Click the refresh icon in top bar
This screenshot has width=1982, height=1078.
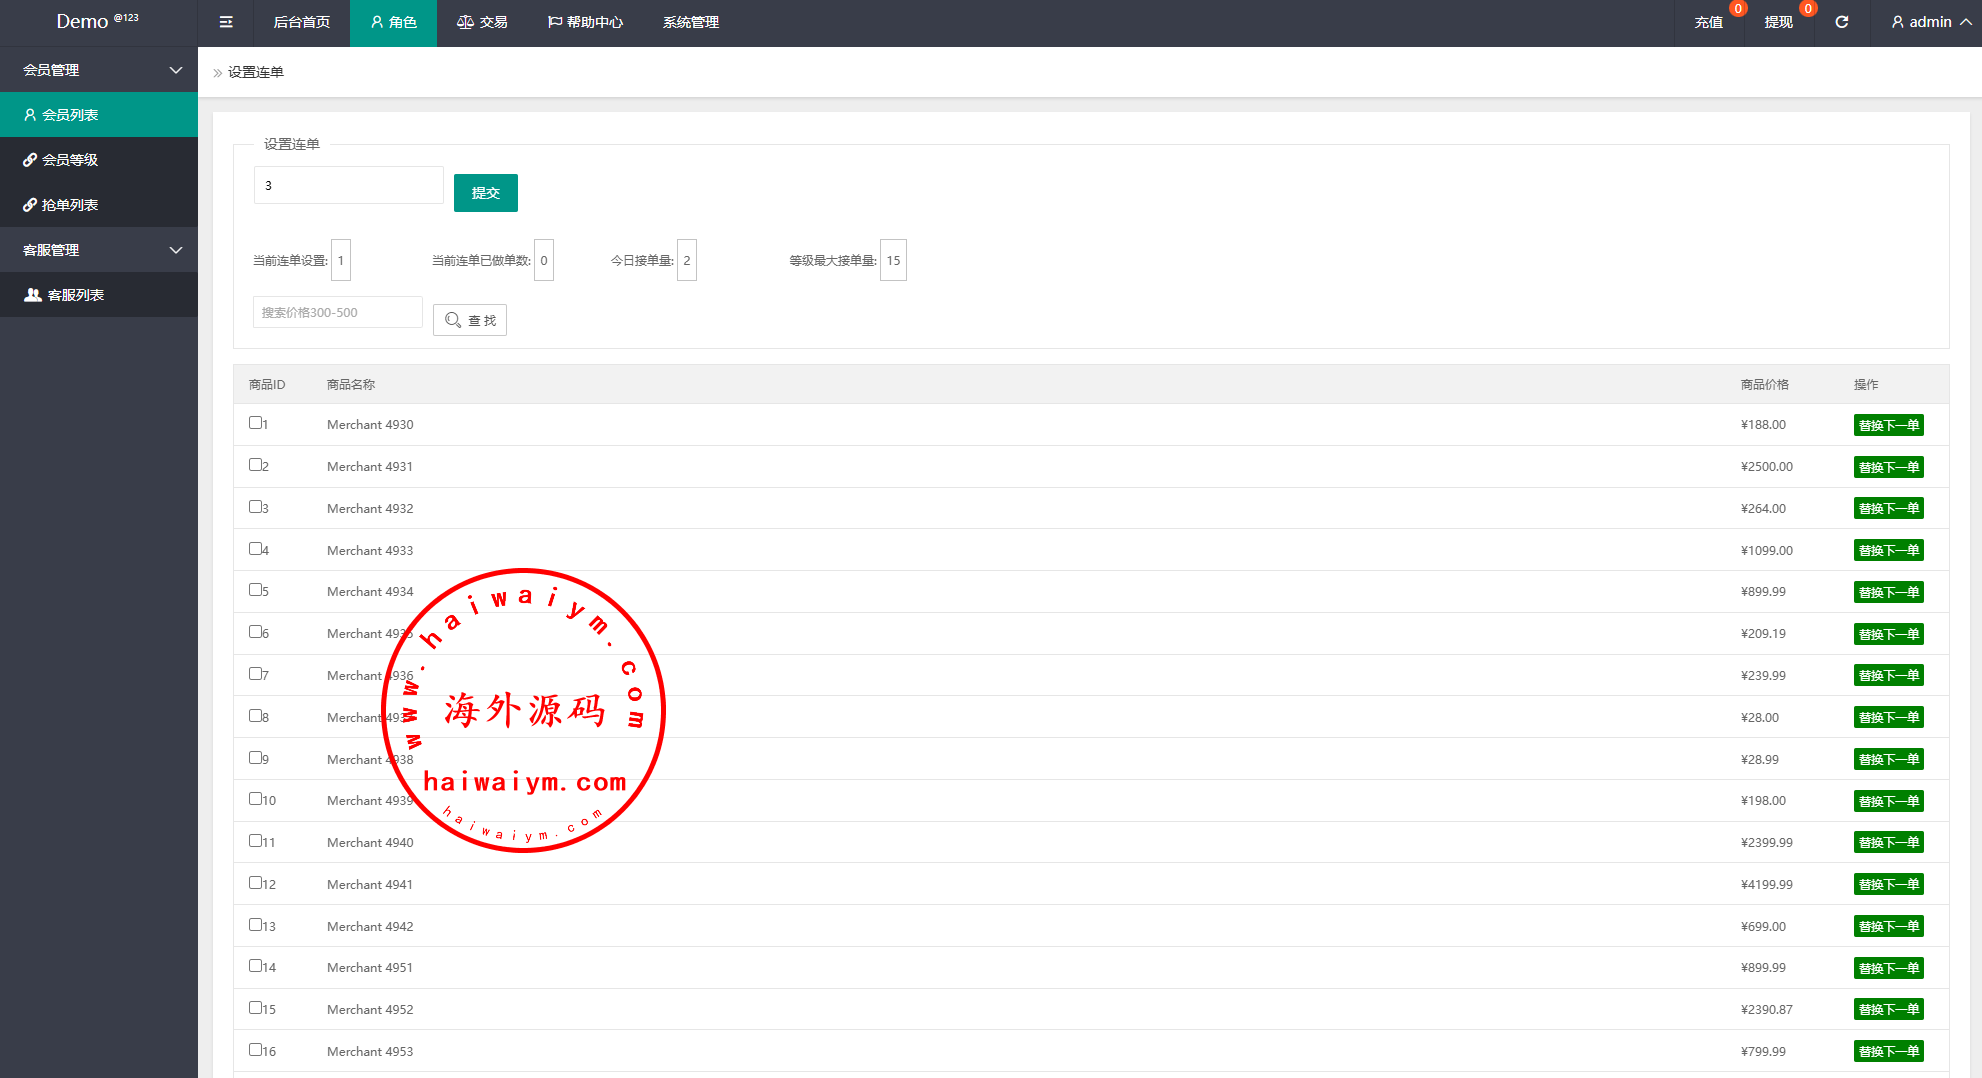click(1841, 22)
